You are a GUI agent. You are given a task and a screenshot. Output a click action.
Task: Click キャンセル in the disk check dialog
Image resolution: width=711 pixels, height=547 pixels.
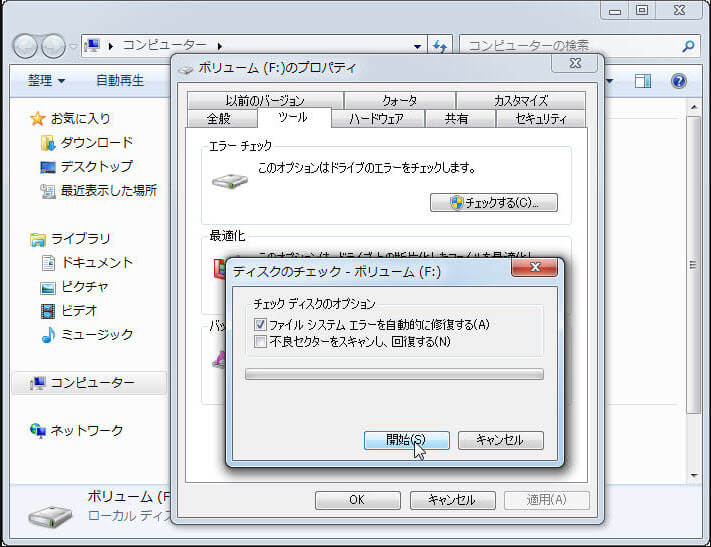(500, 440)
